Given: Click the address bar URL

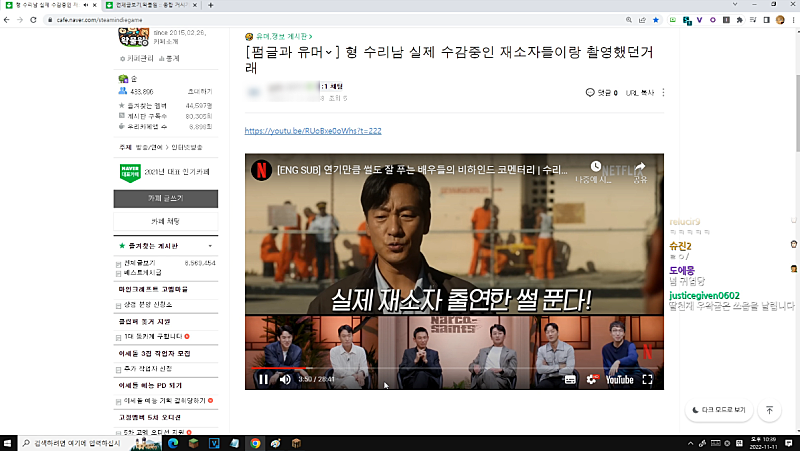Looking at the screenshot, I should [99, 20].
